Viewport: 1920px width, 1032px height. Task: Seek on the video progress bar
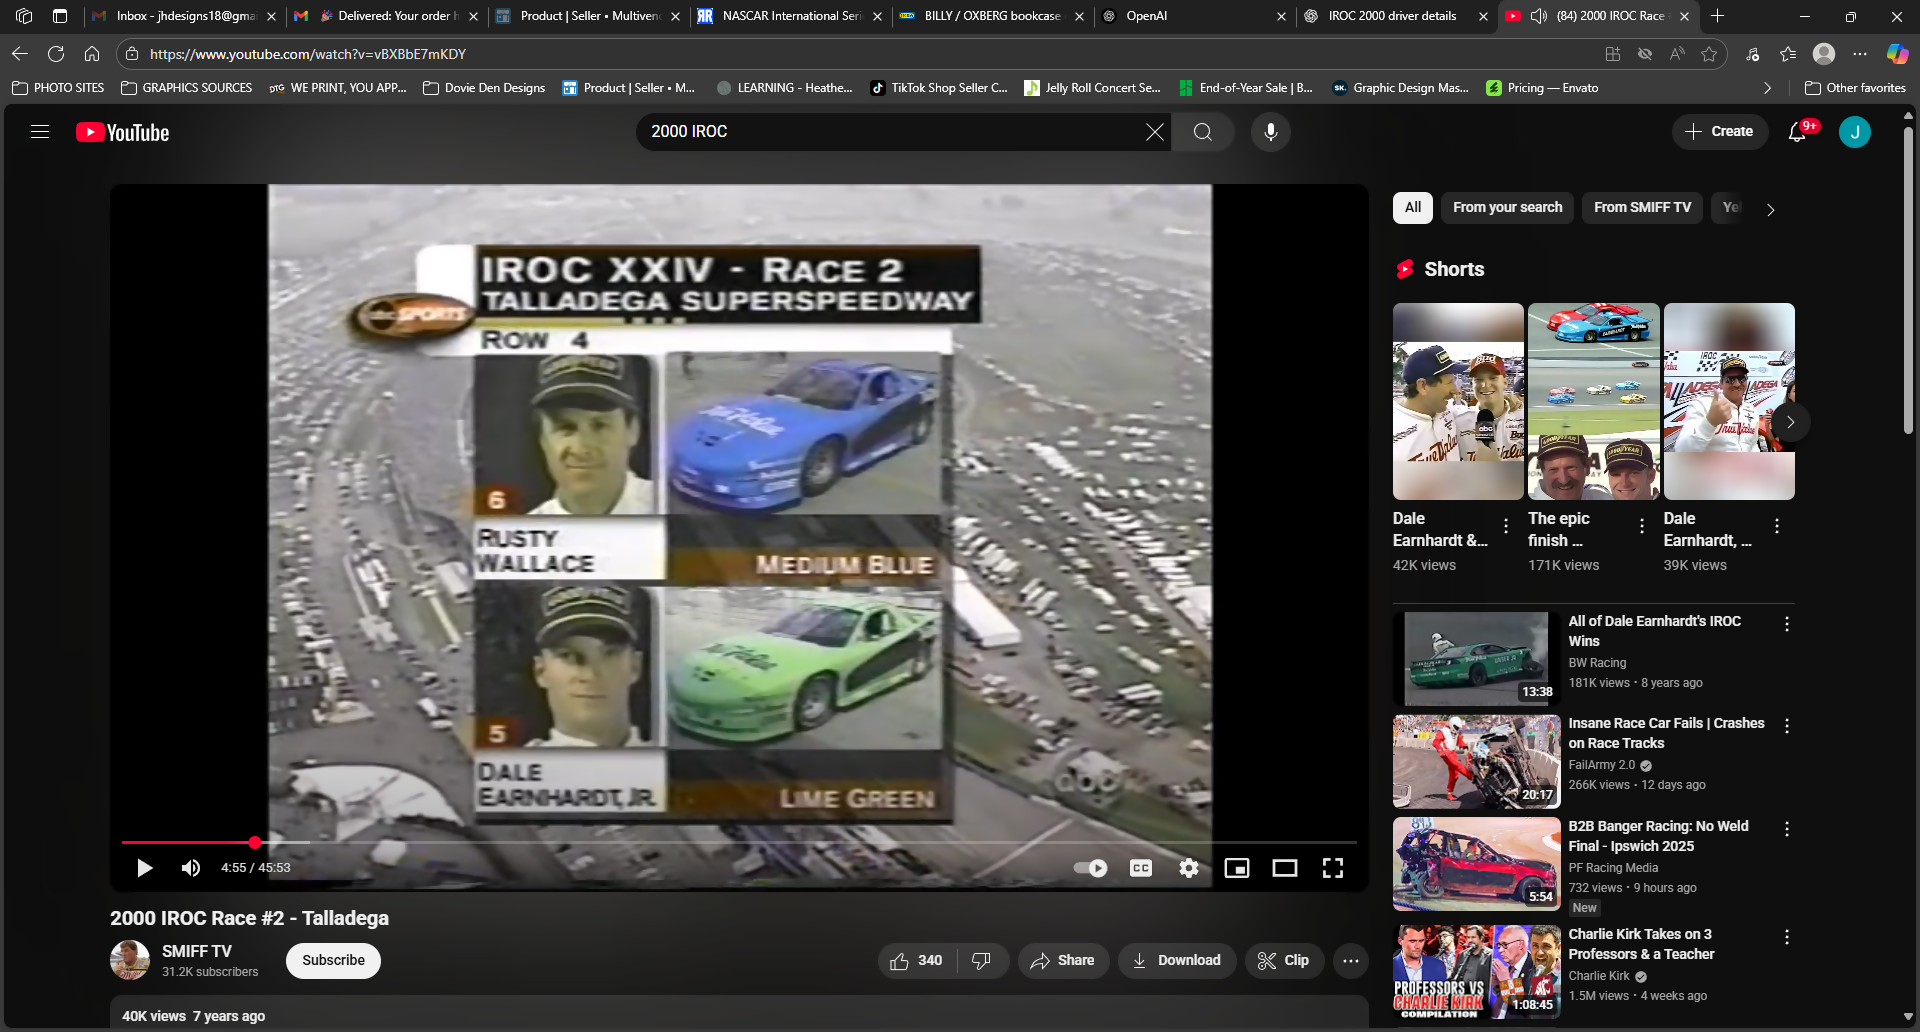tap(739, 843)
